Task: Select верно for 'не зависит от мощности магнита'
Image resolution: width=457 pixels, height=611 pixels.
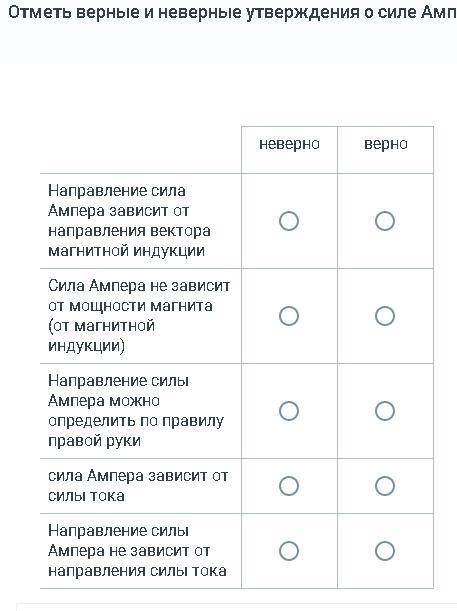Action: click(385, 316)
